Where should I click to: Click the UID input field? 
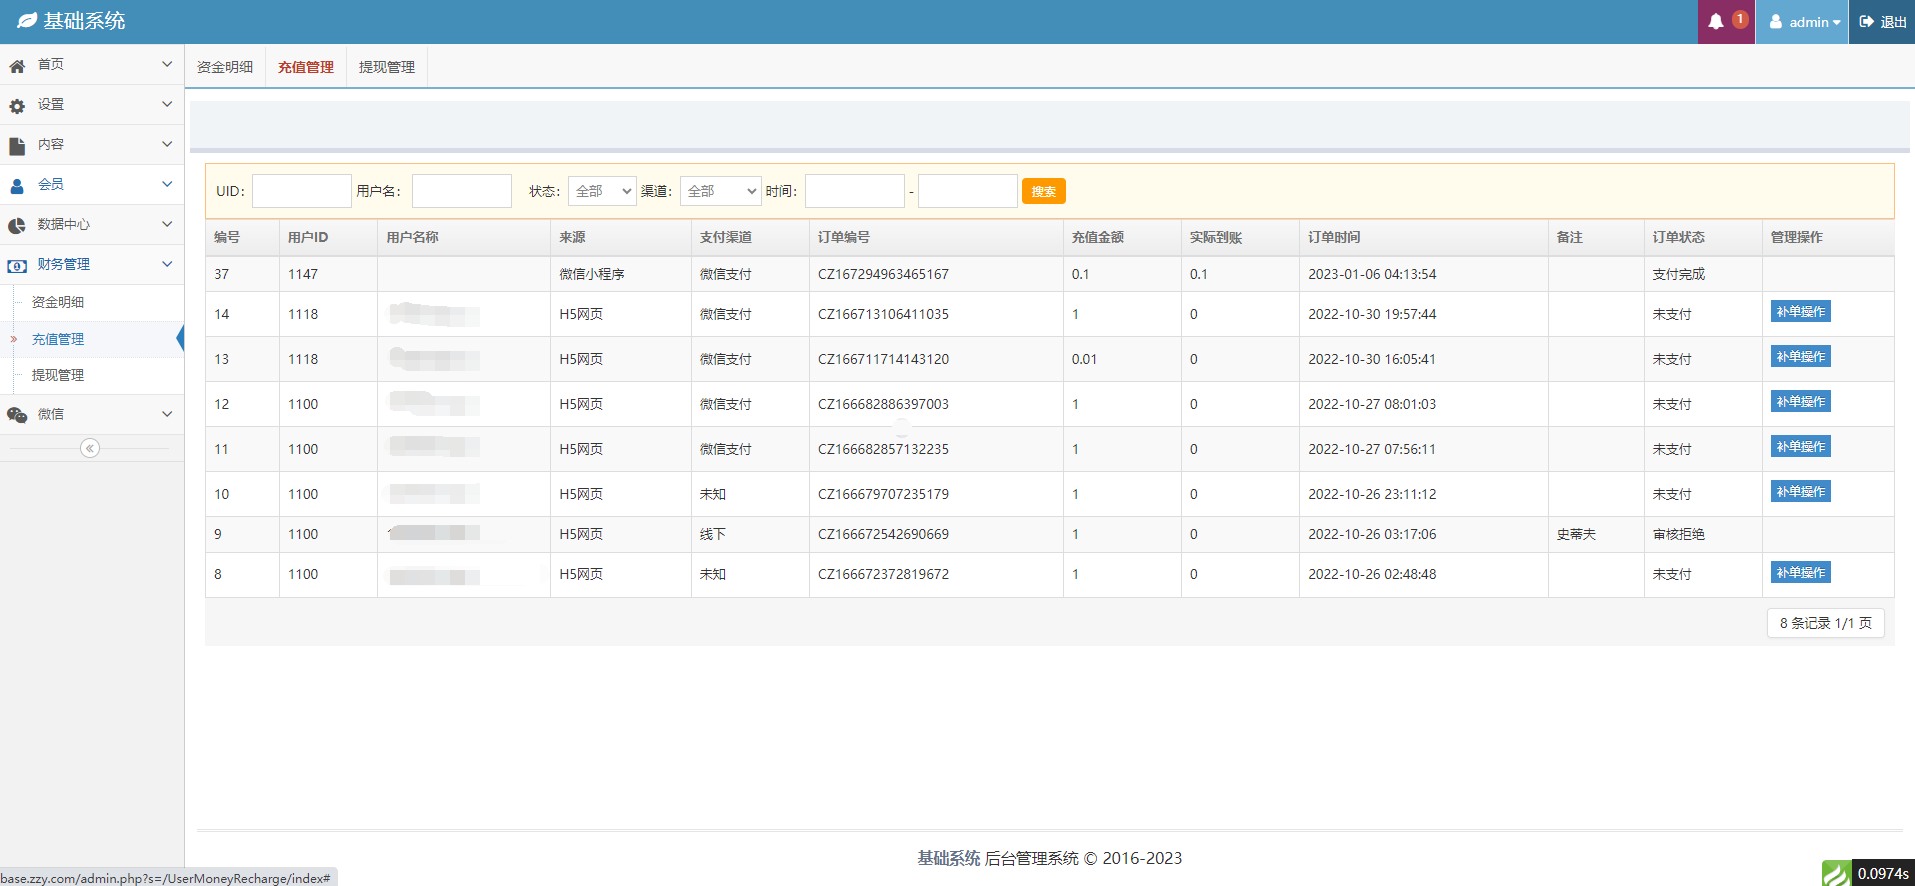(301, 191)
